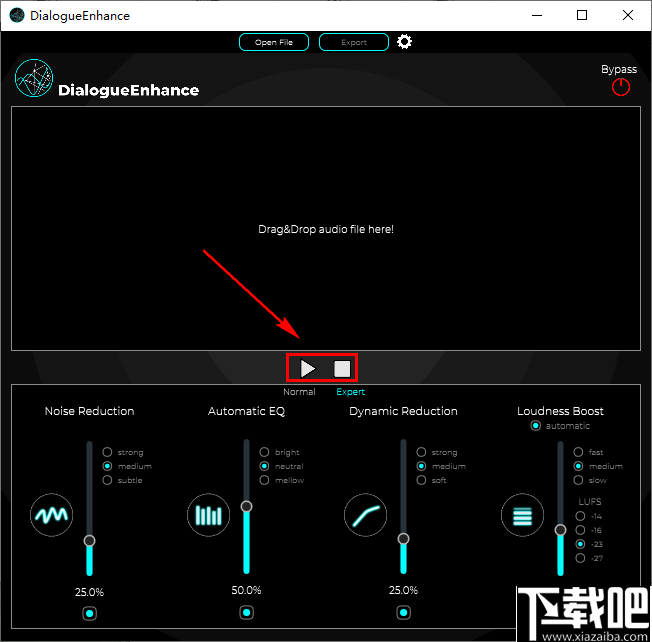The height and width of the screenshot is (642, 652).
Task: Click the title bar app icon
Action: click(17, 15)
